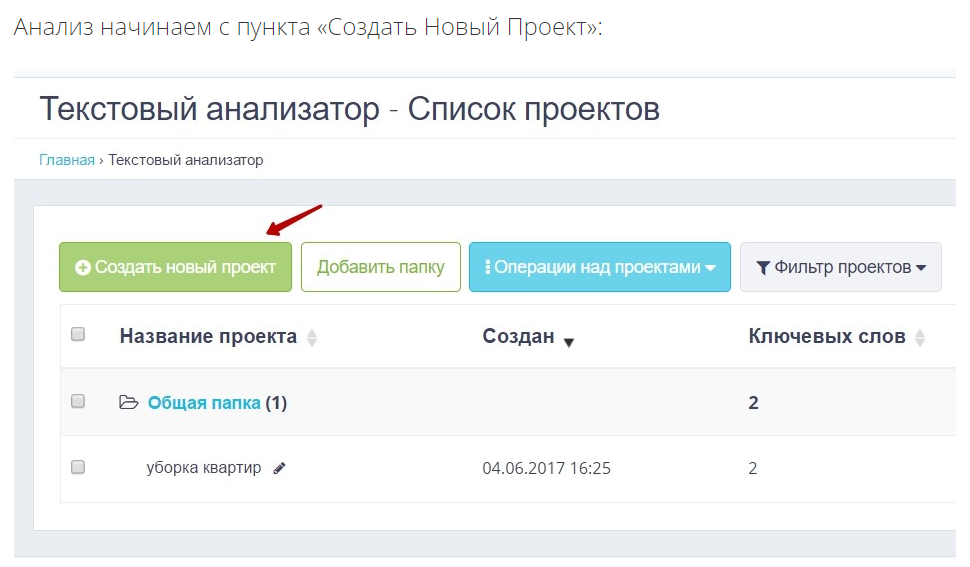Click the "Текстовый анализатор" breadcrumb text

point(186,160)
